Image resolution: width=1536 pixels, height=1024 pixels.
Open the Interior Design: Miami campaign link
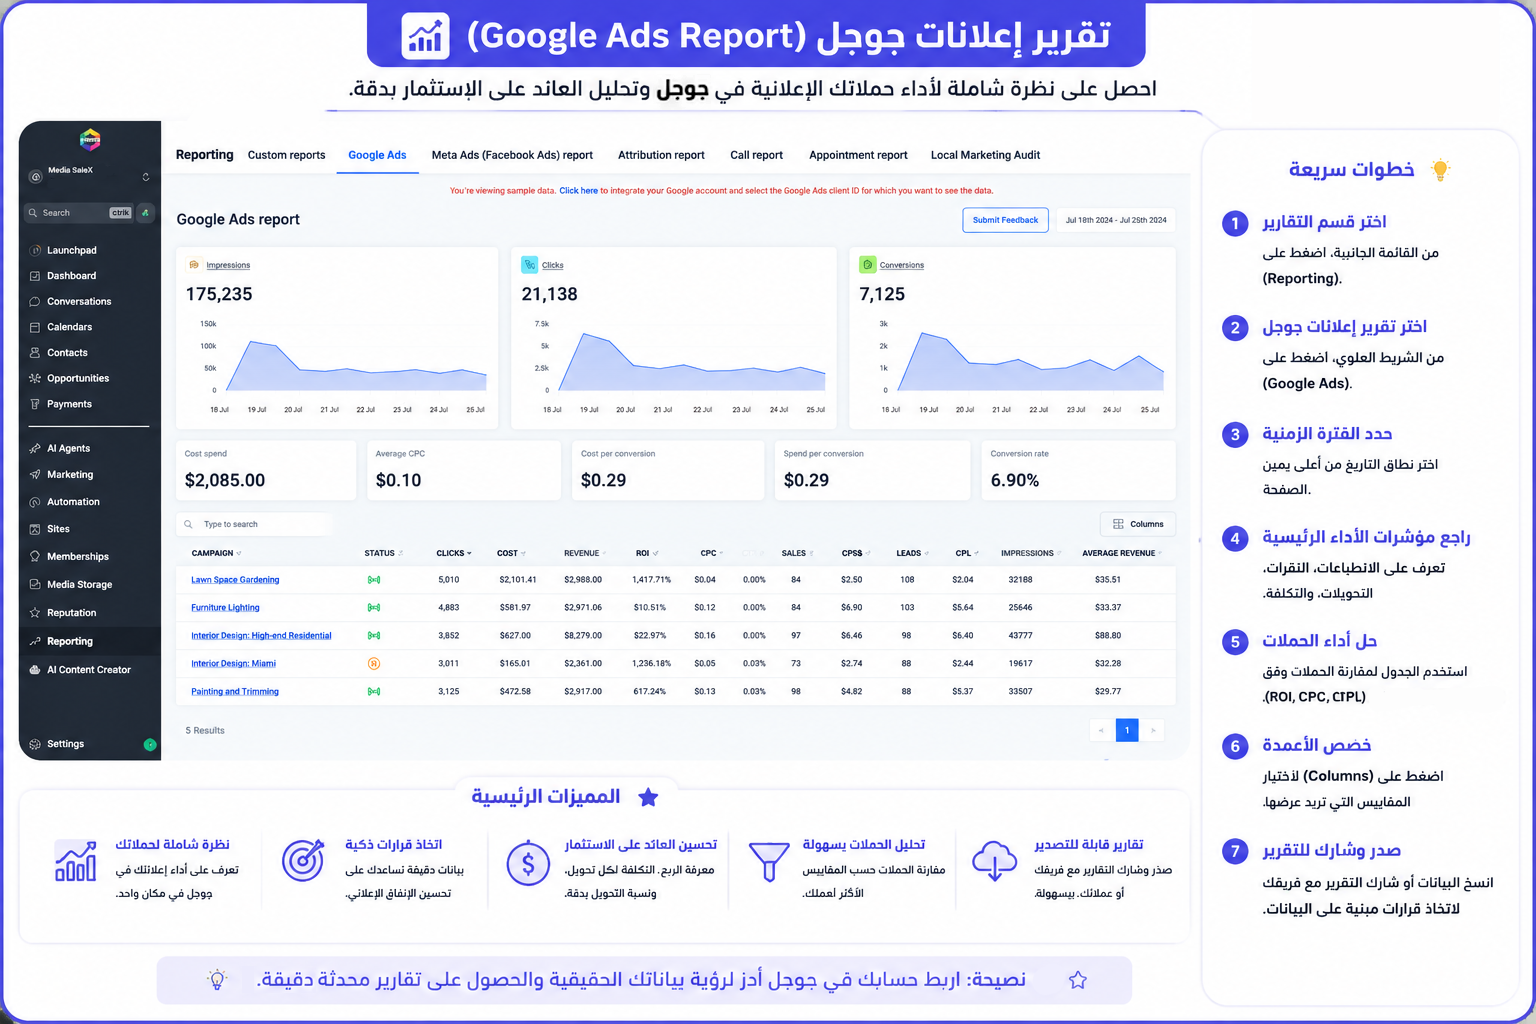point(233,664)
